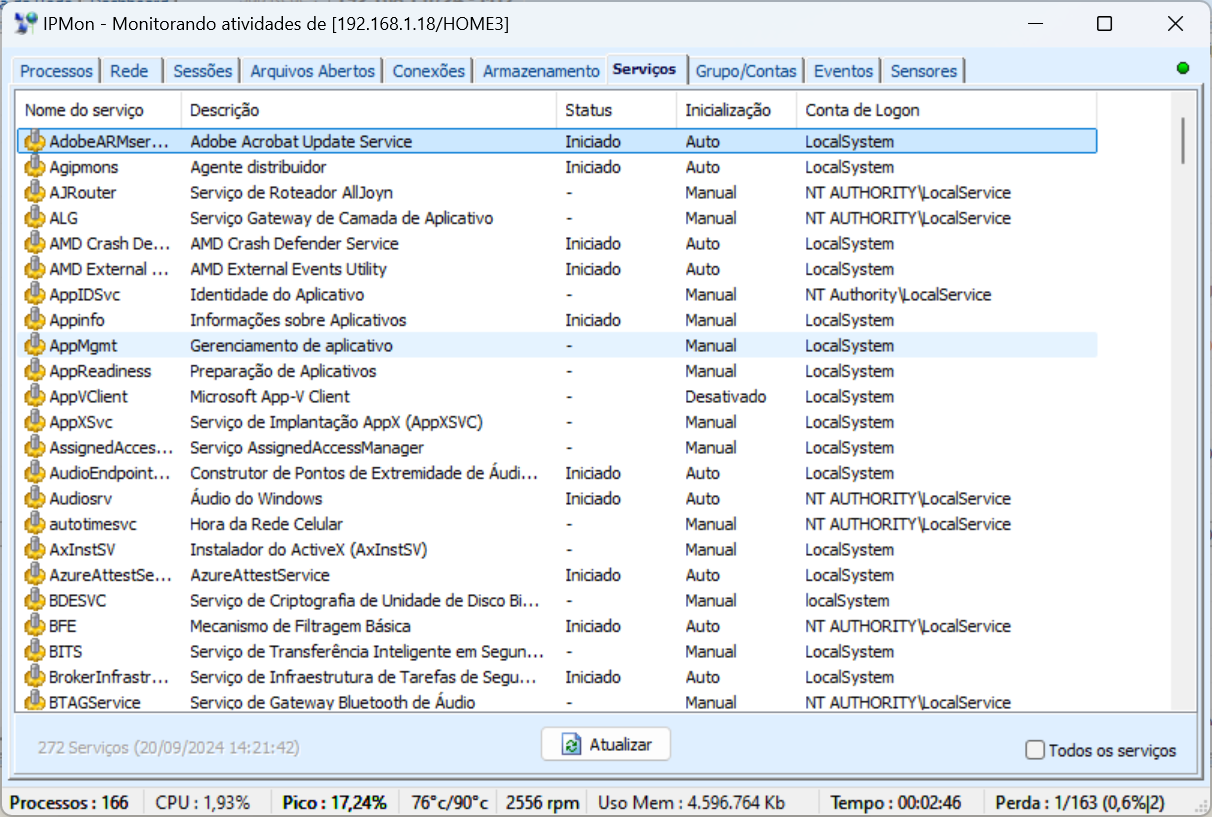The width and height of the screenshot is (1212, 817).
Task: Click Desativado in AppVClient row
Action: pyautogui.click(x=726, y=397)
